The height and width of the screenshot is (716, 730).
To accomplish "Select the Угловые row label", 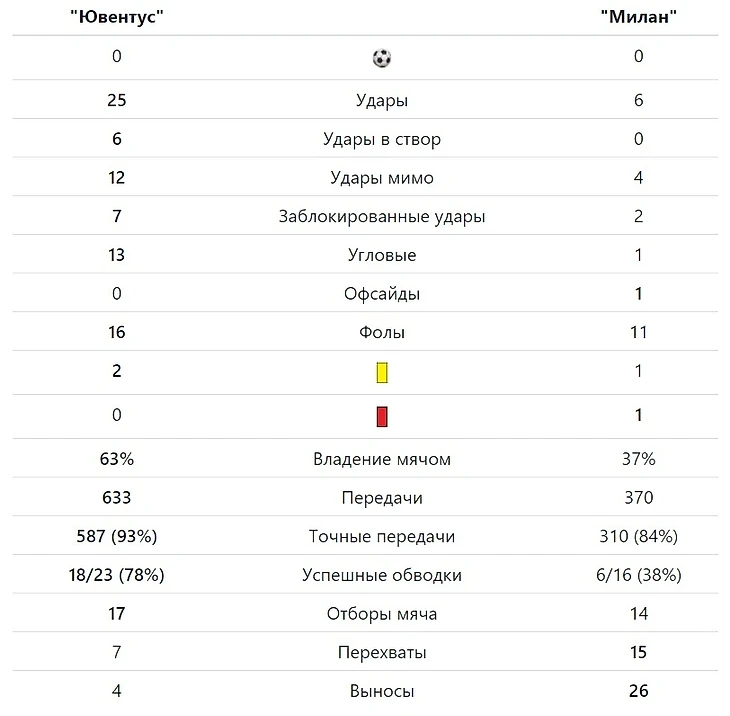I will (x=381, y=255).
